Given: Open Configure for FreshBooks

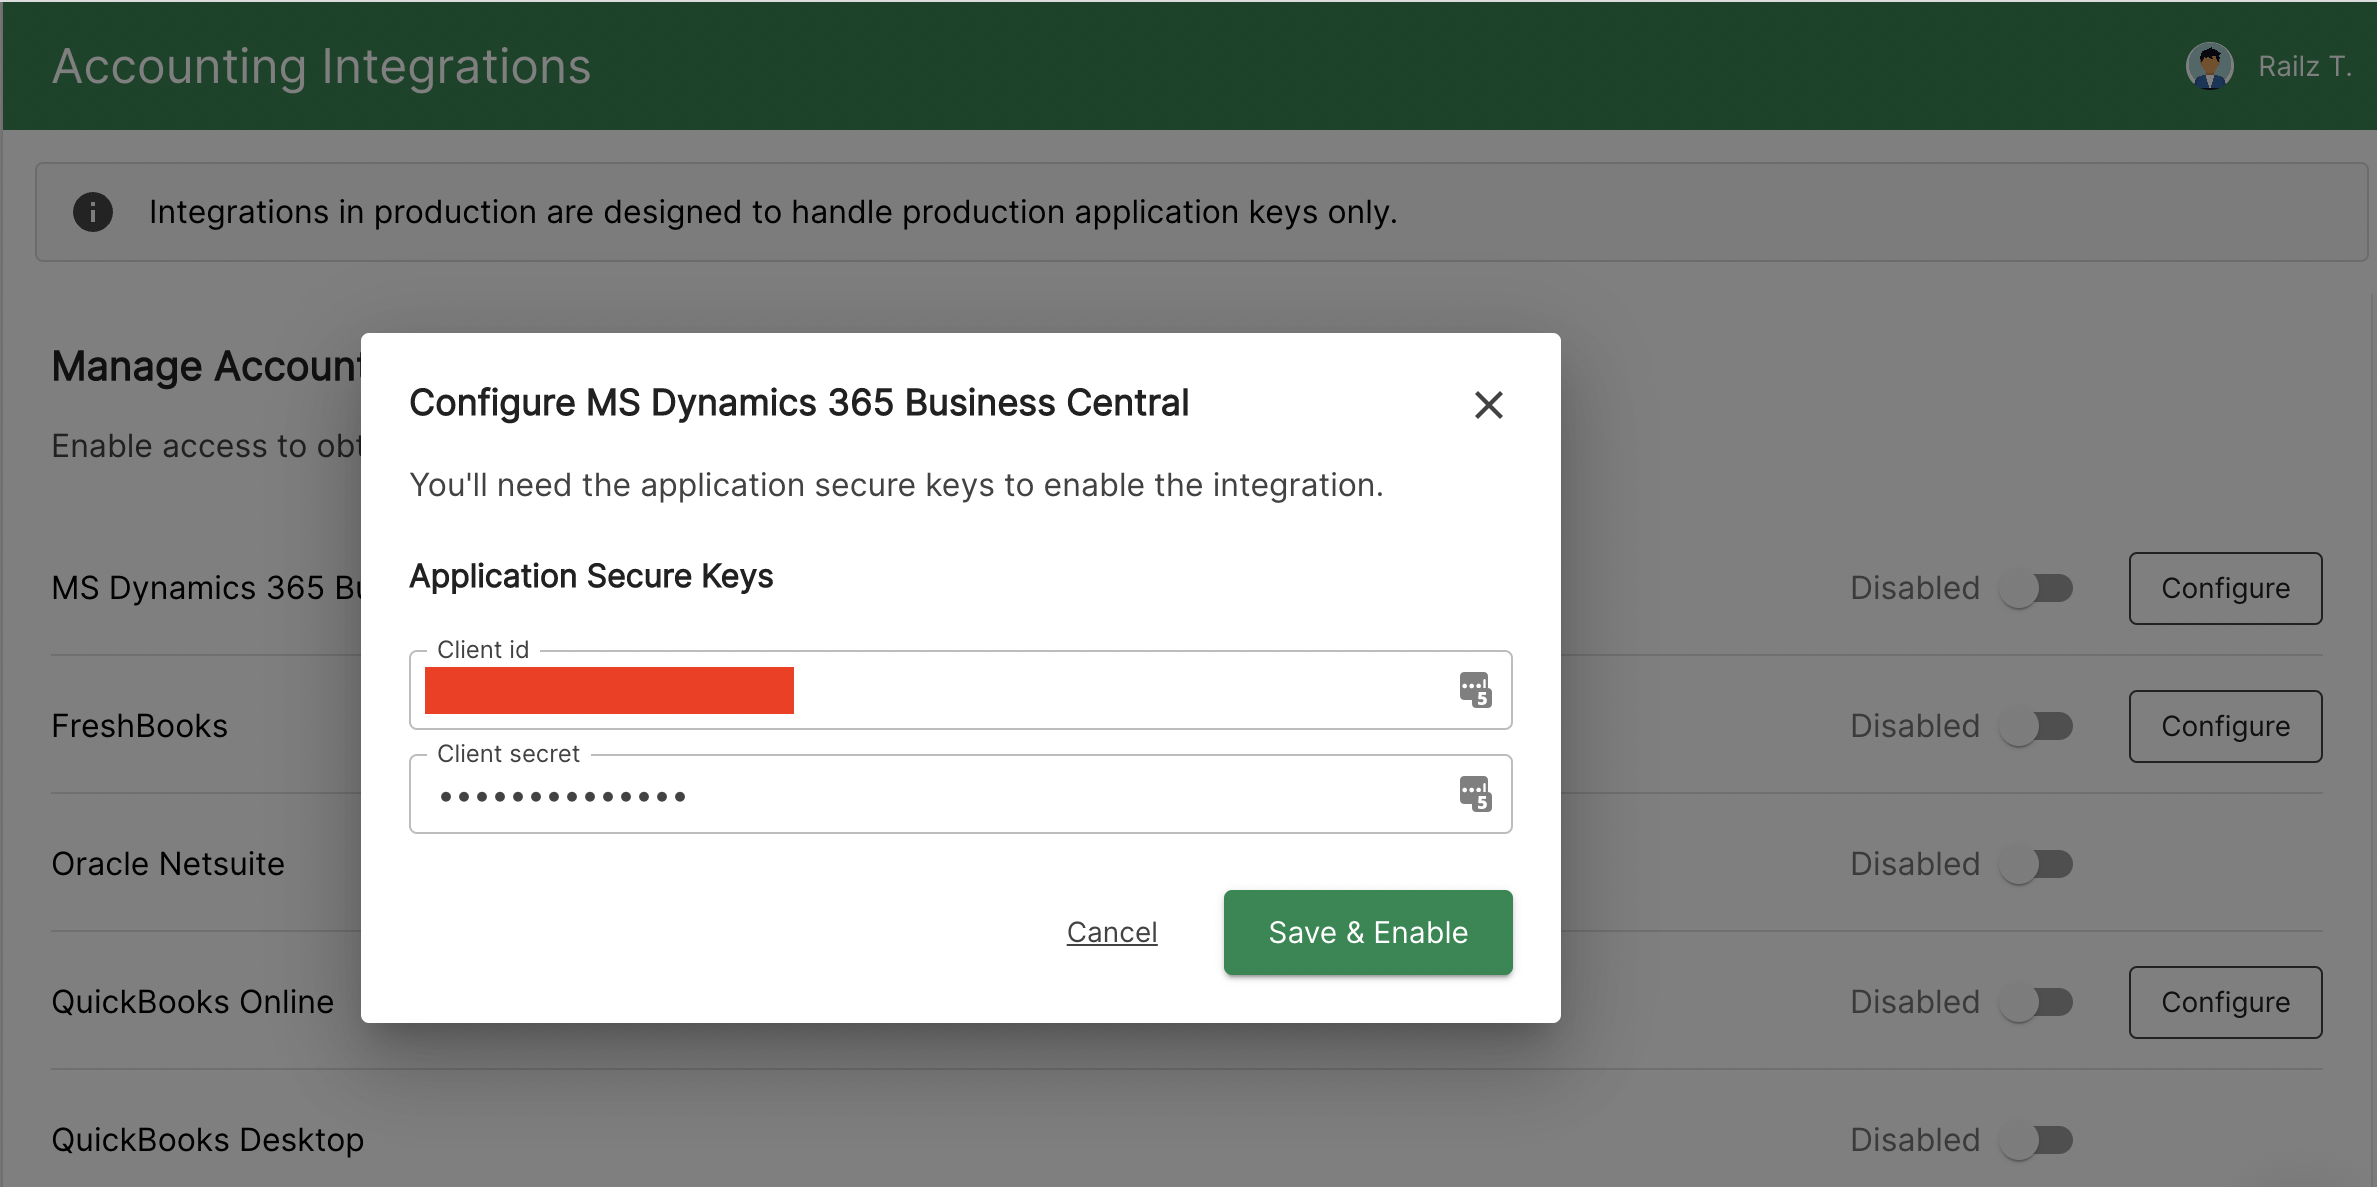Looking at the screenshot, I should [x=2225, y=726].
